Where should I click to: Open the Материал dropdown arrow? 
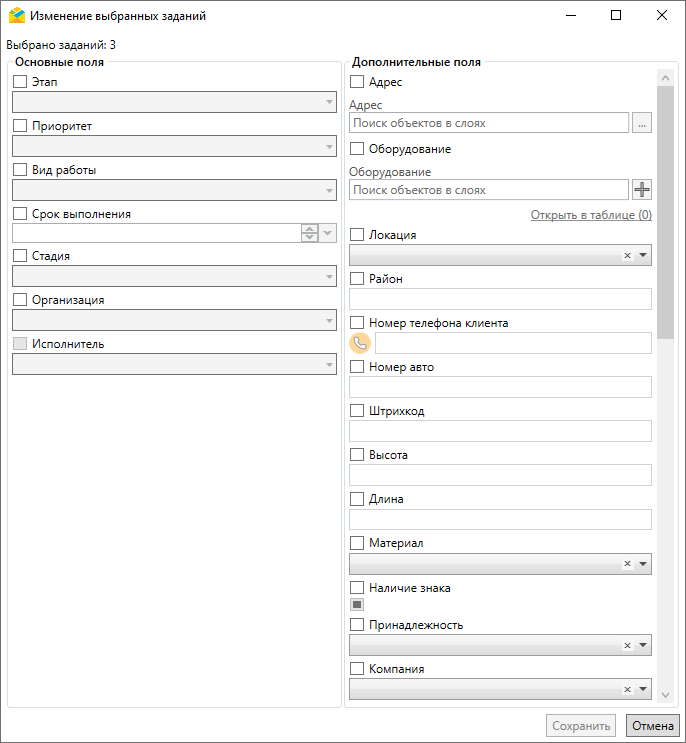pyautogui.click(x=643, y=564)
